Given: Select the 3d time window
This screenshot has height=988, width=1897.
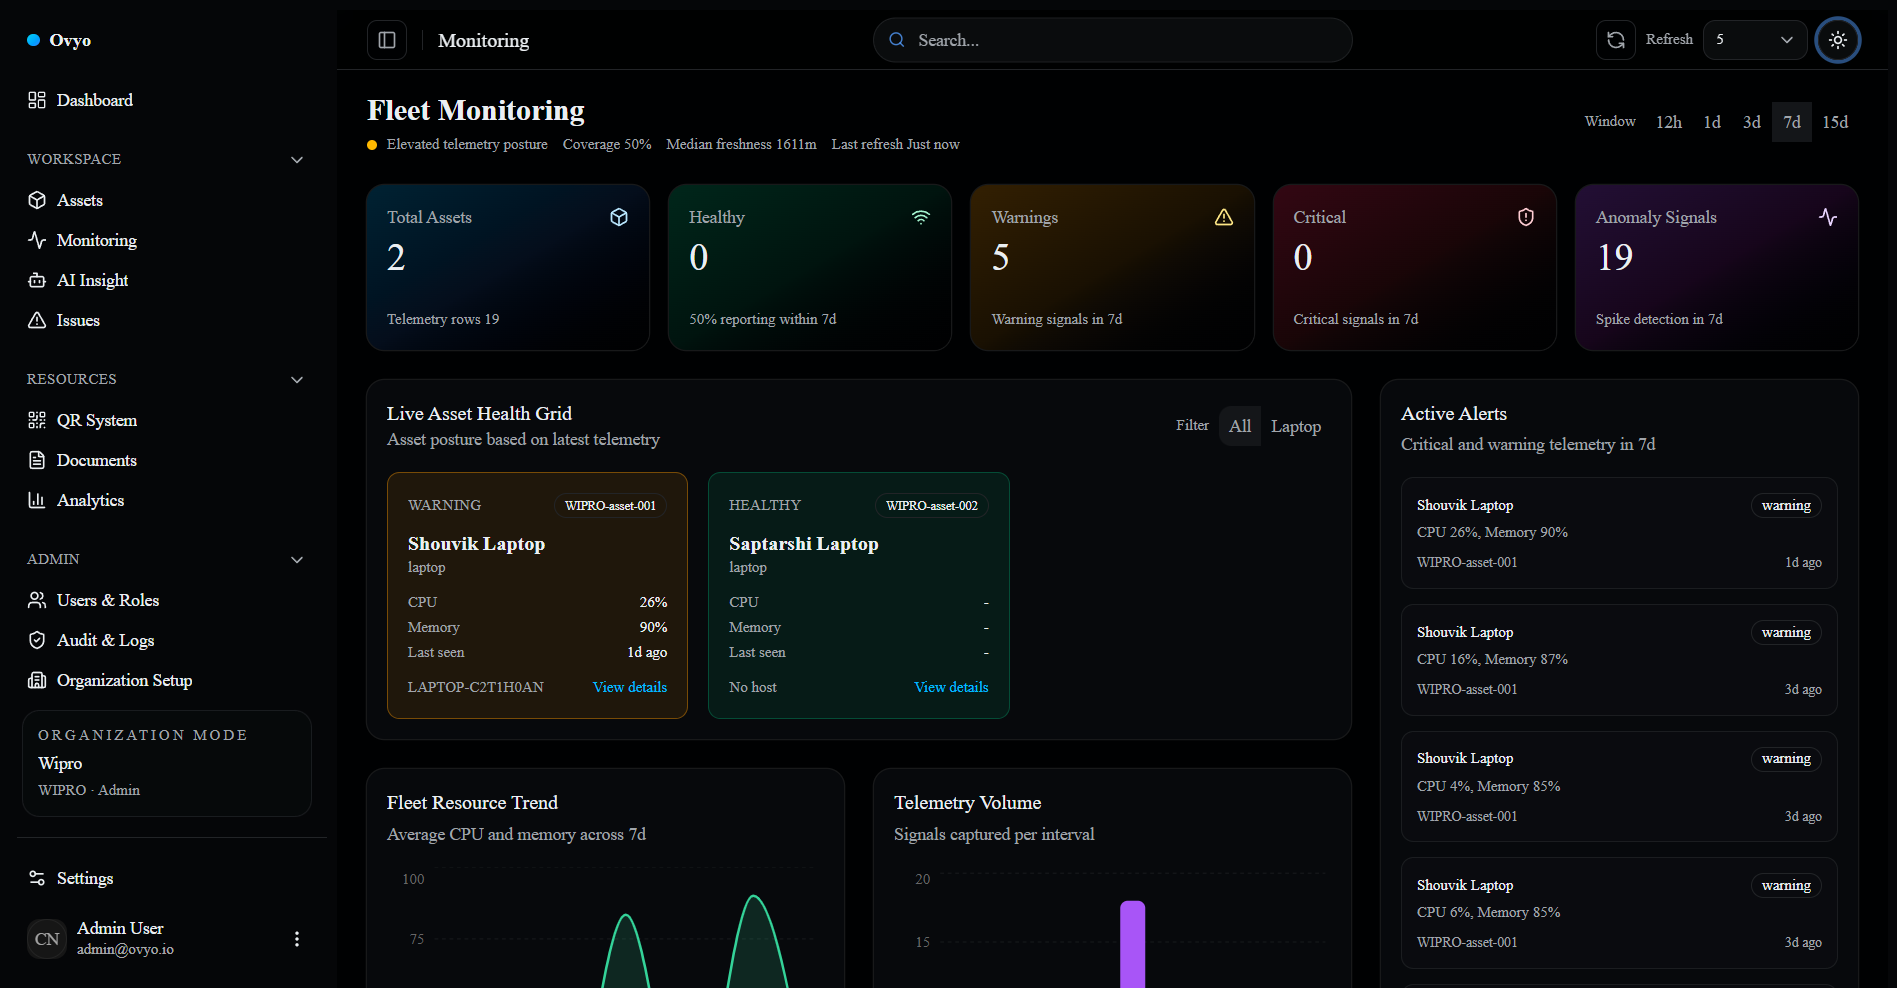Looking at the screenshot, I should coord(1751,122).
